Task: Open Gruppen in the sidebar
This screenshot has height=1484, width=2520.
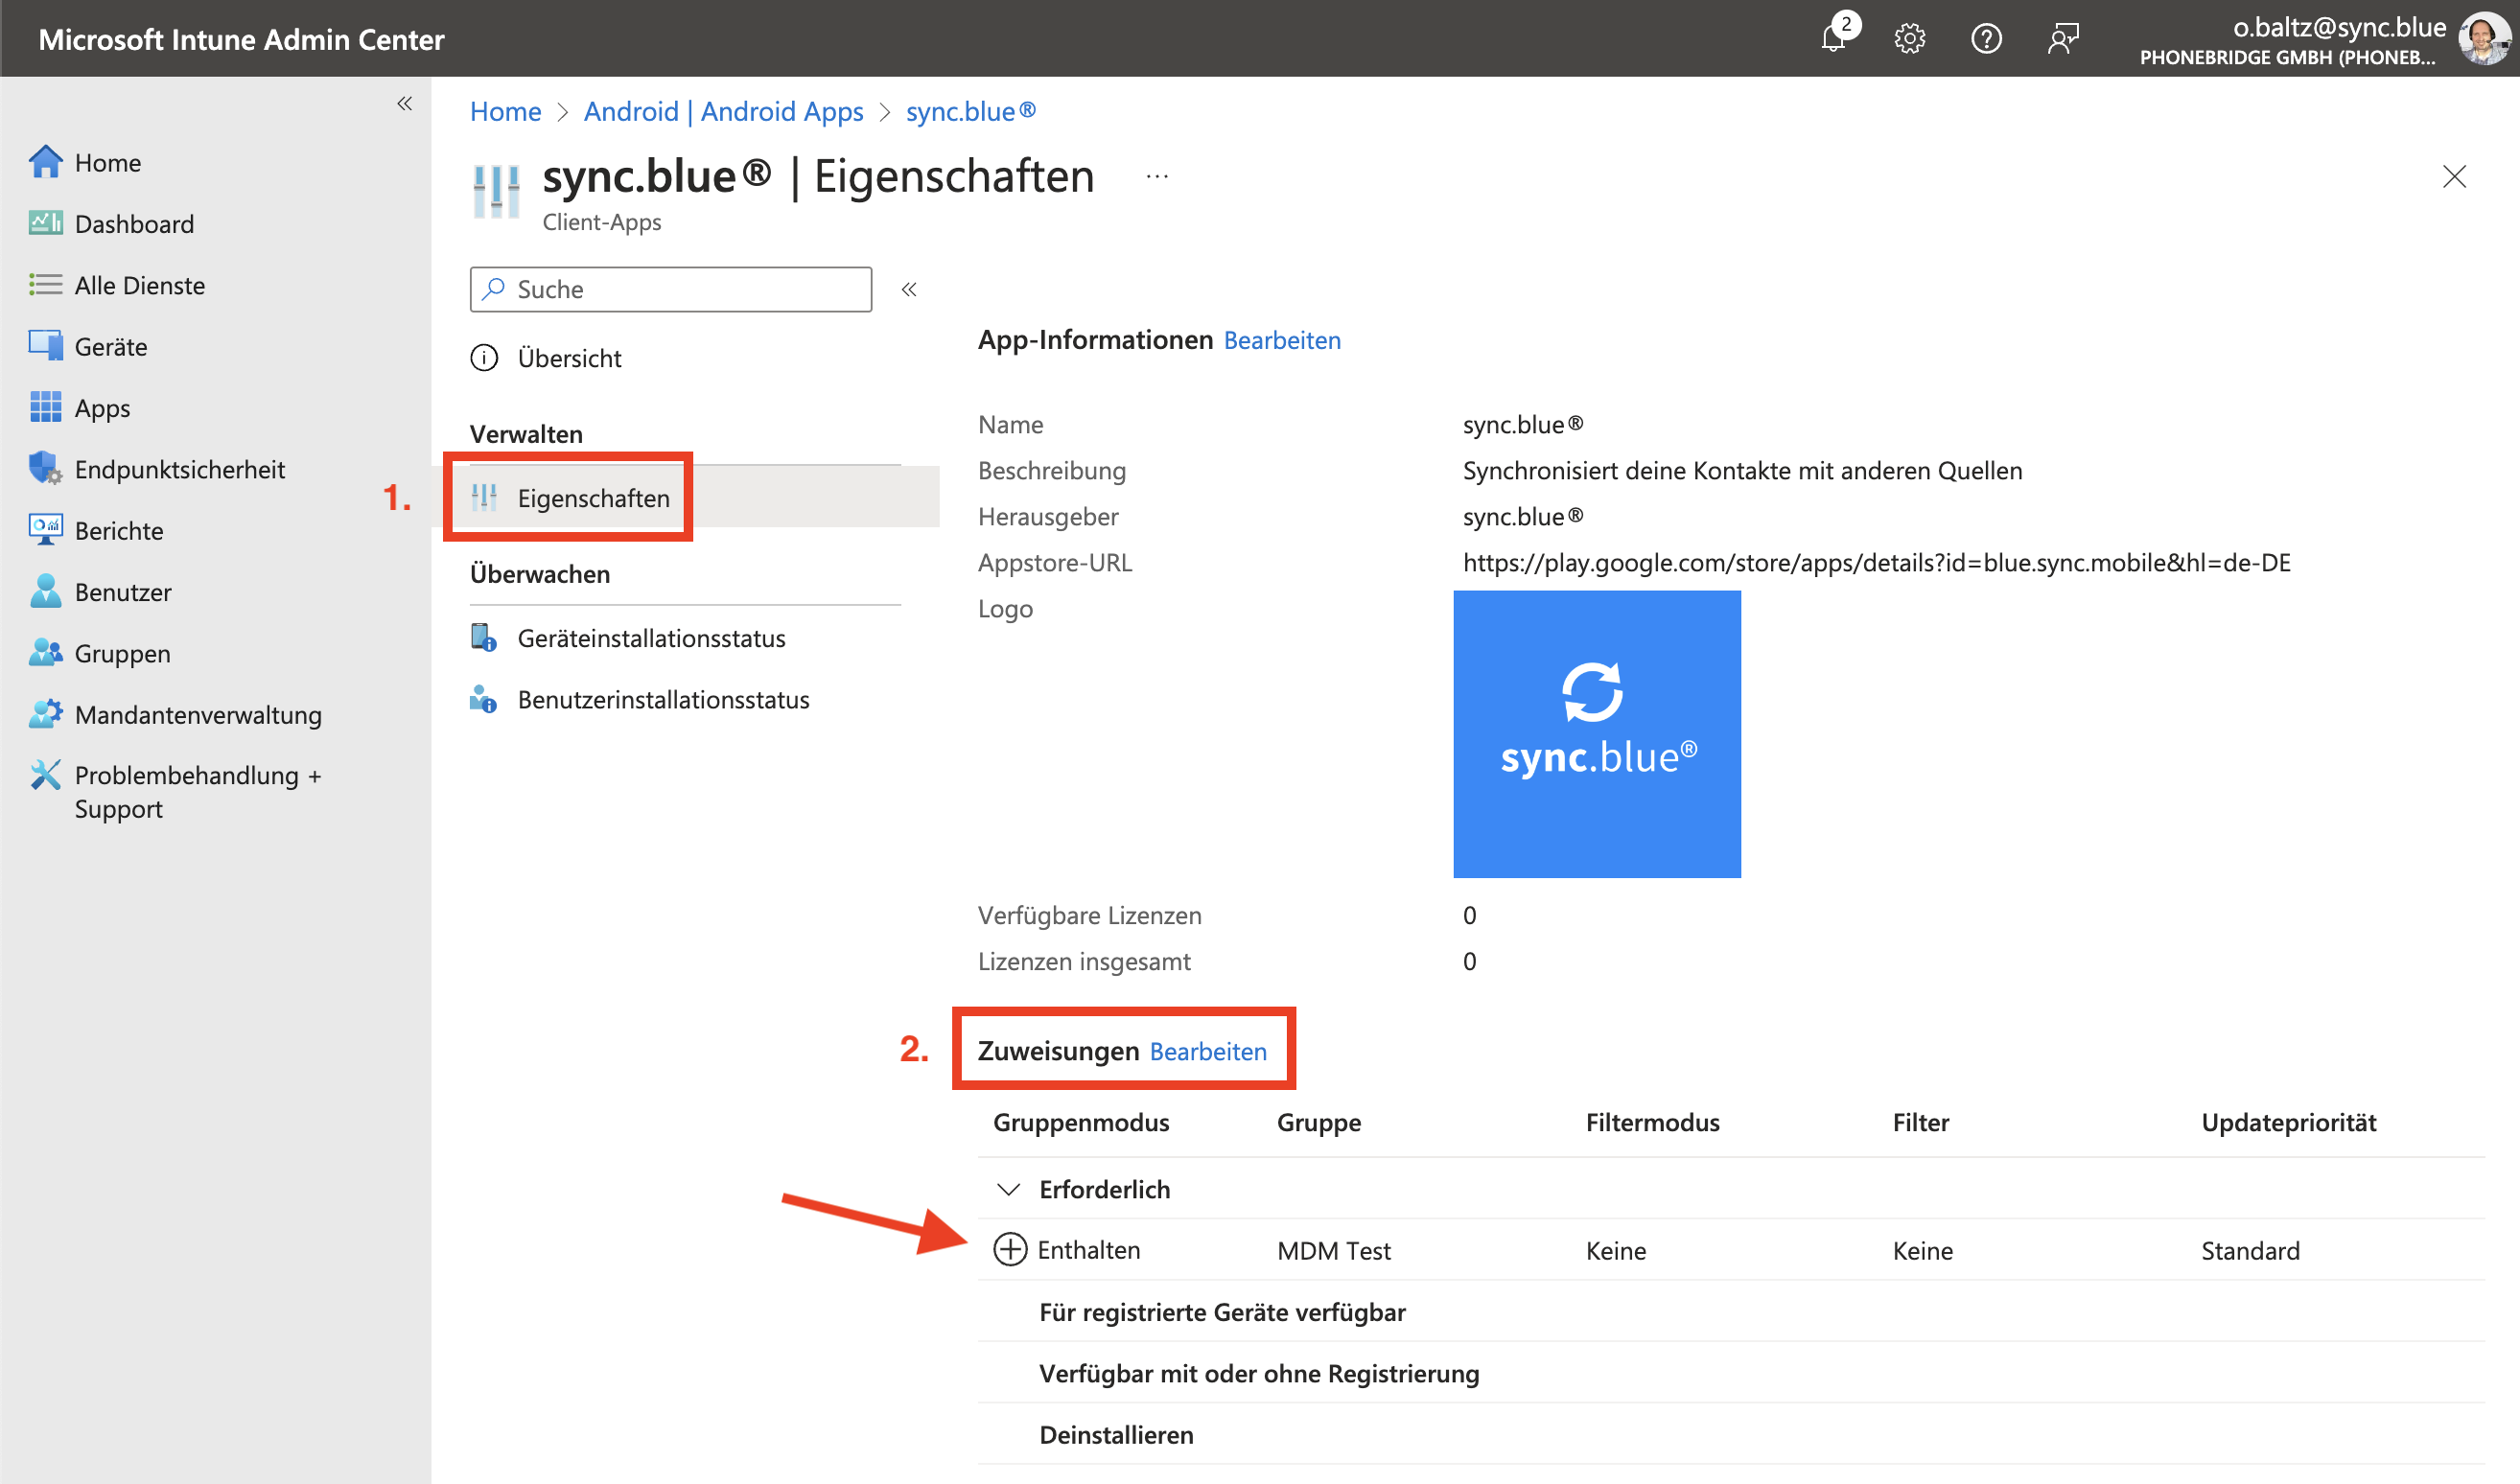Action: 122,653
